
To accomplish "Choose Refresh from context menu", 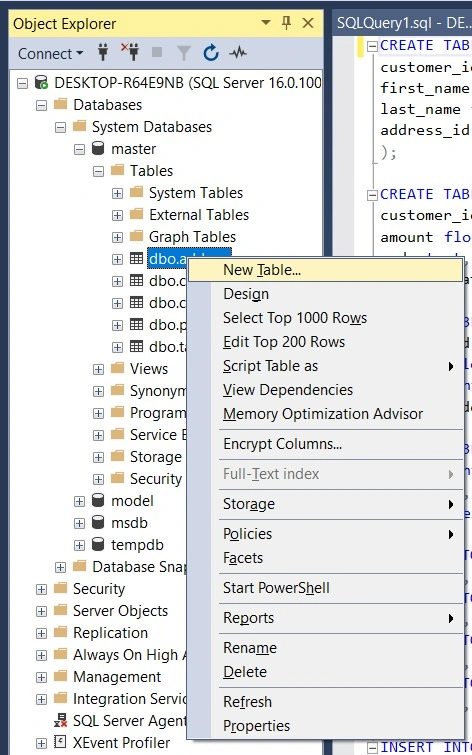I will (325, 702).
